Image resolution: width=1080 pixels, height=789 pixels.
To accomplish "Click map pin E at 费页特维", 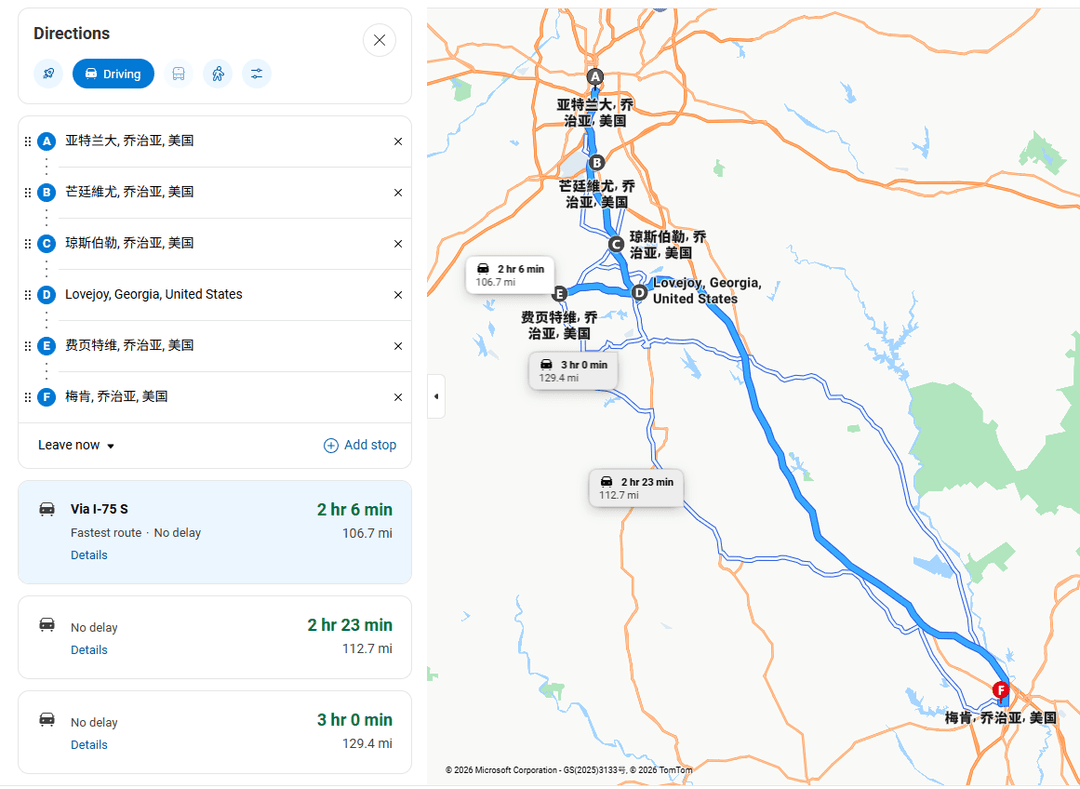I will [x=559, y=294].
